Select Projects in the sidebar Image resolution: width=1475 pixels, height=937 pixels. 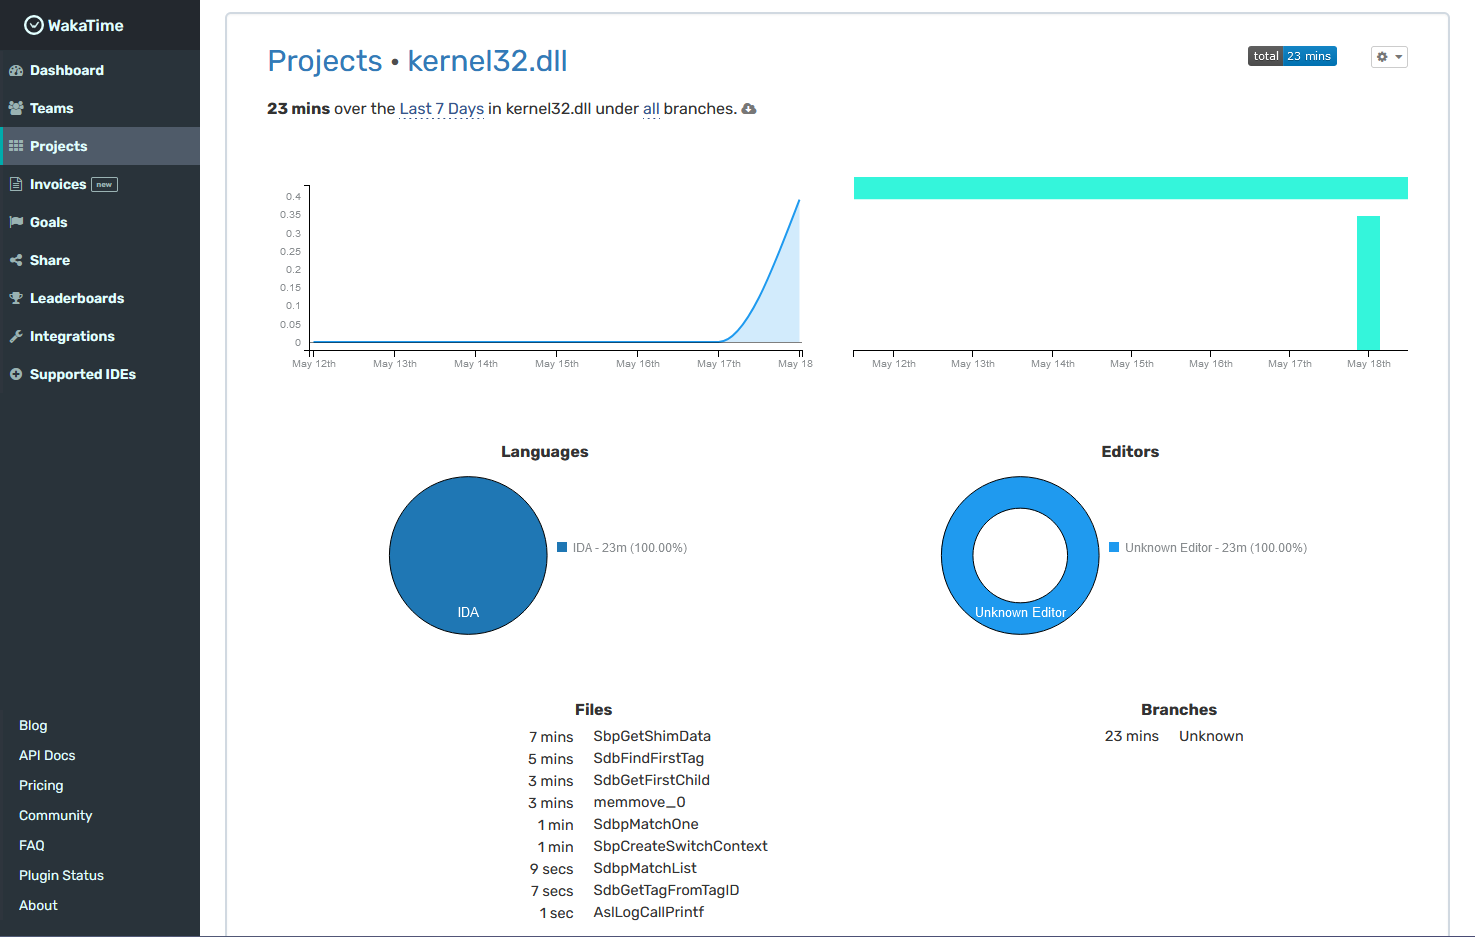100,146
